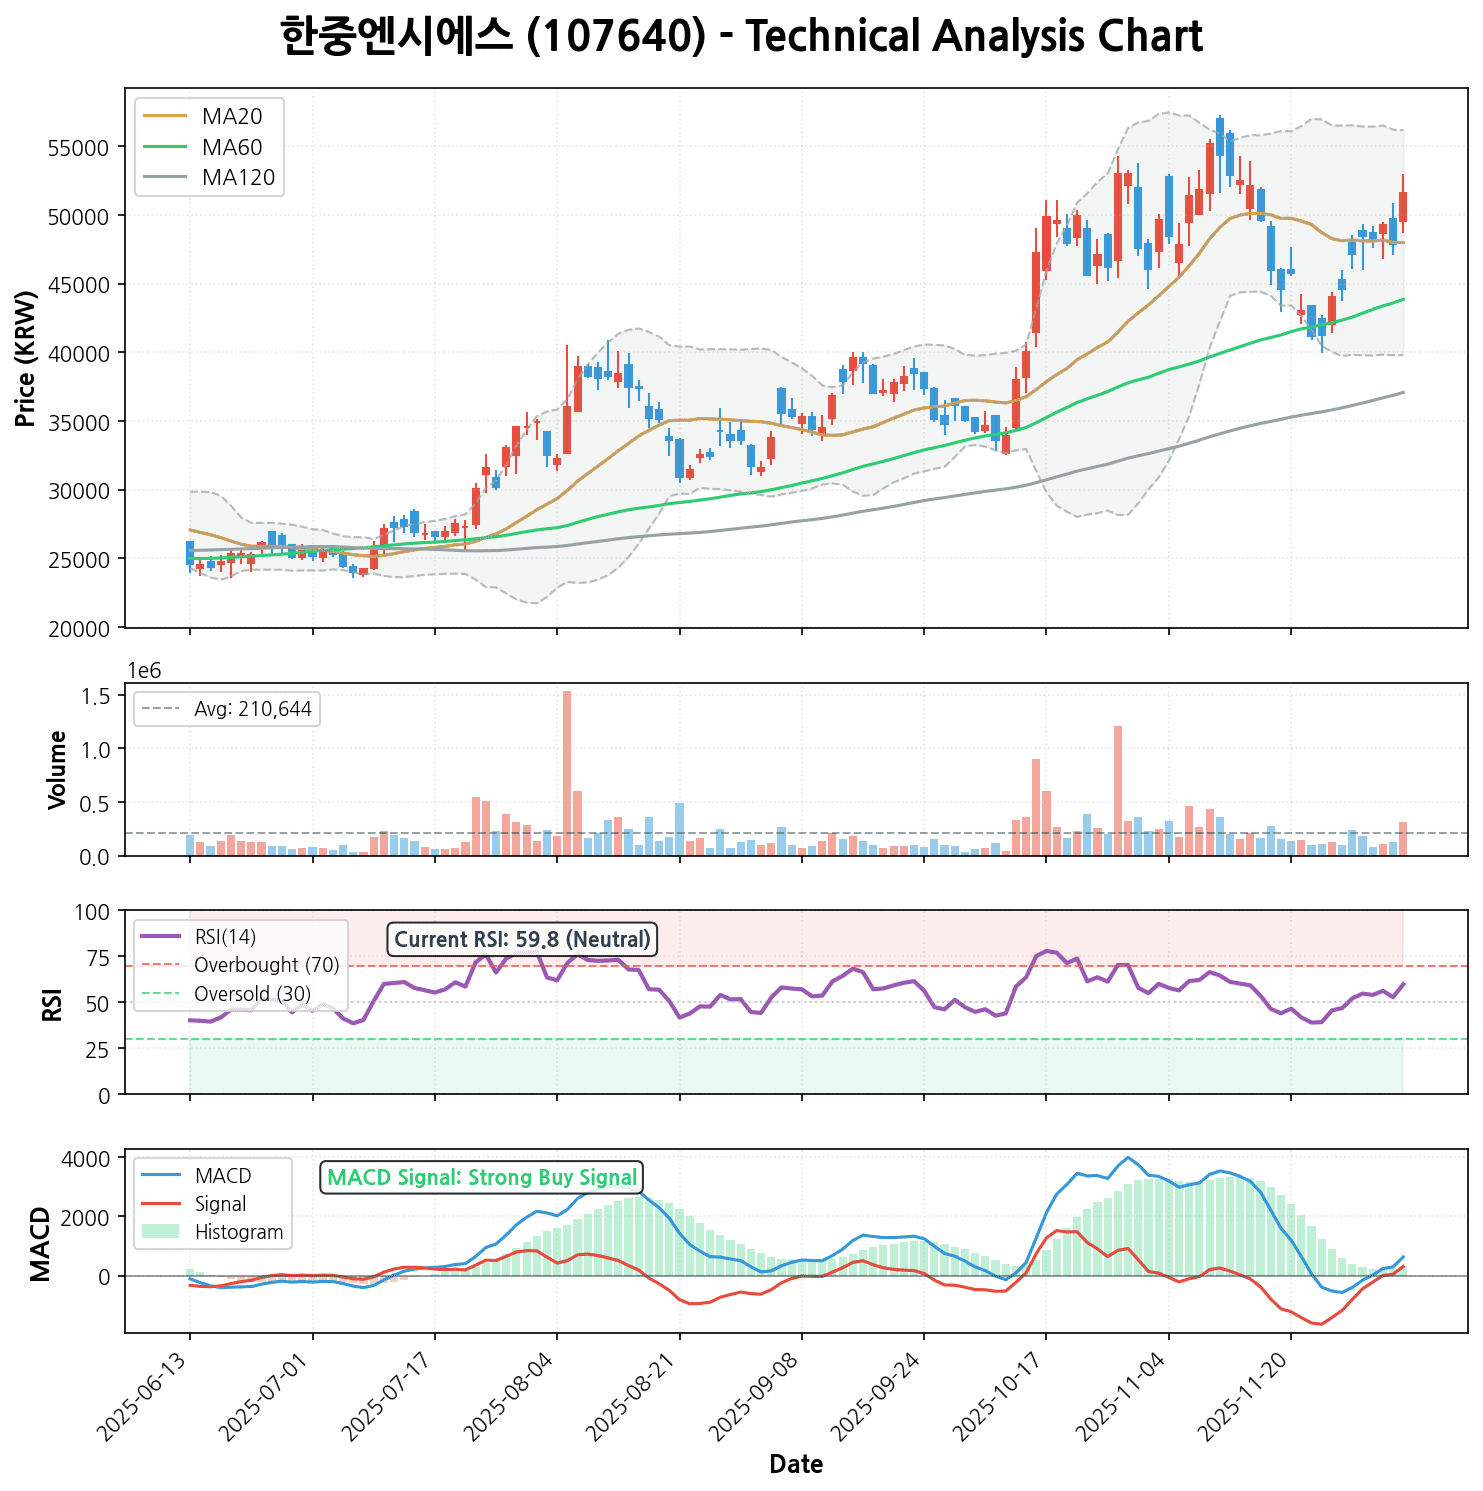Click the 2025-10-17 date tick label
The image size is (1483, 1491).
[1002, 1395]
